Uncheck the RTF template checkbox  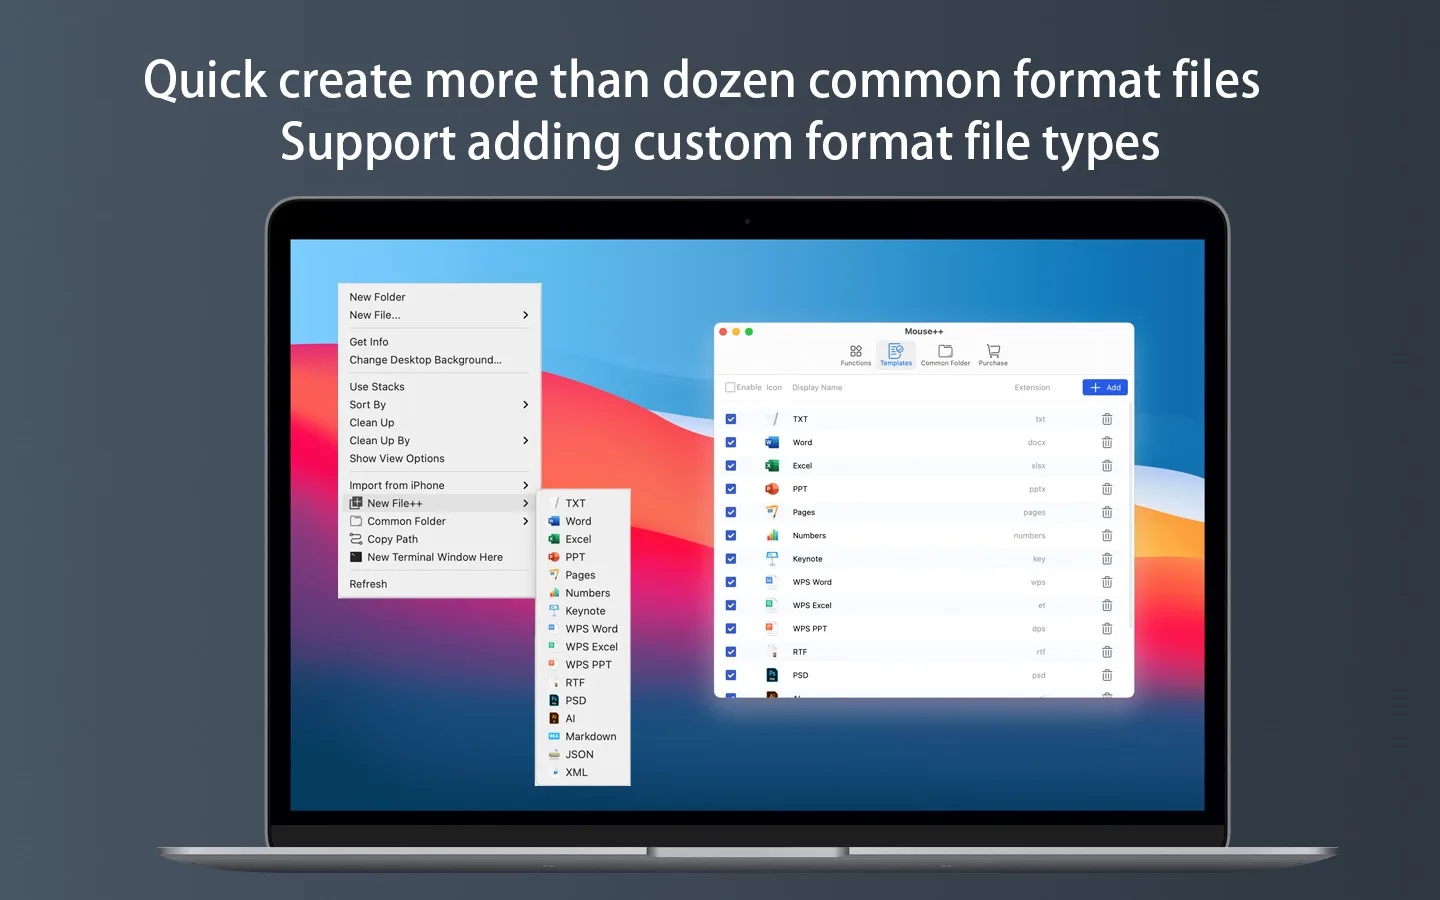(731, 652)
